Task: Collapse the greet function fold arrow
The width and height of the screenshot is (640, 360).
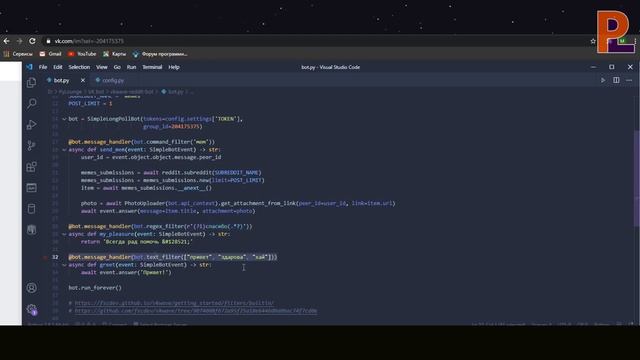Action: [x=64, y=264]
